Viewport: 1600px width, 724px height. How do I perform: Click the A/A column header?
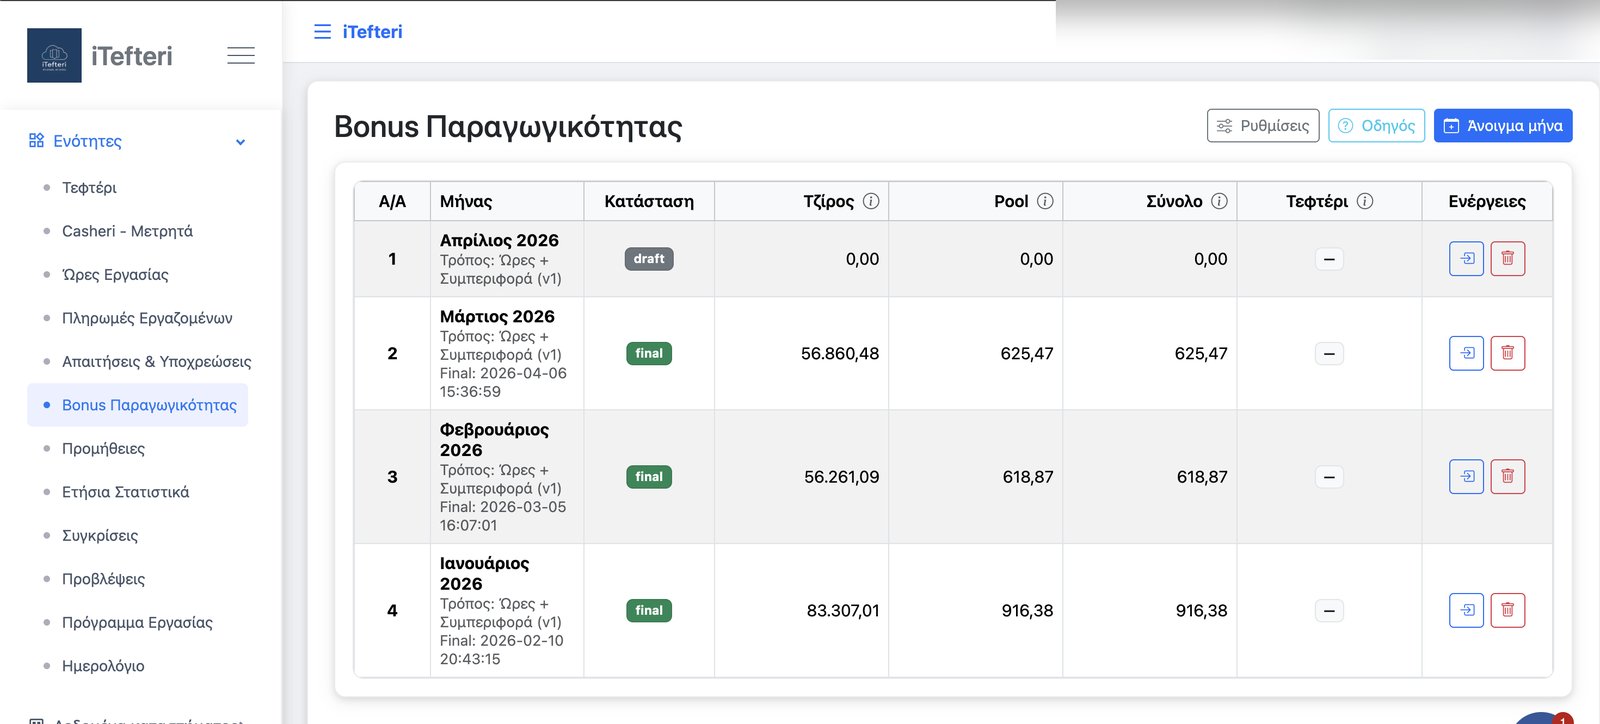pyautogui.click(x=392, y=201)
